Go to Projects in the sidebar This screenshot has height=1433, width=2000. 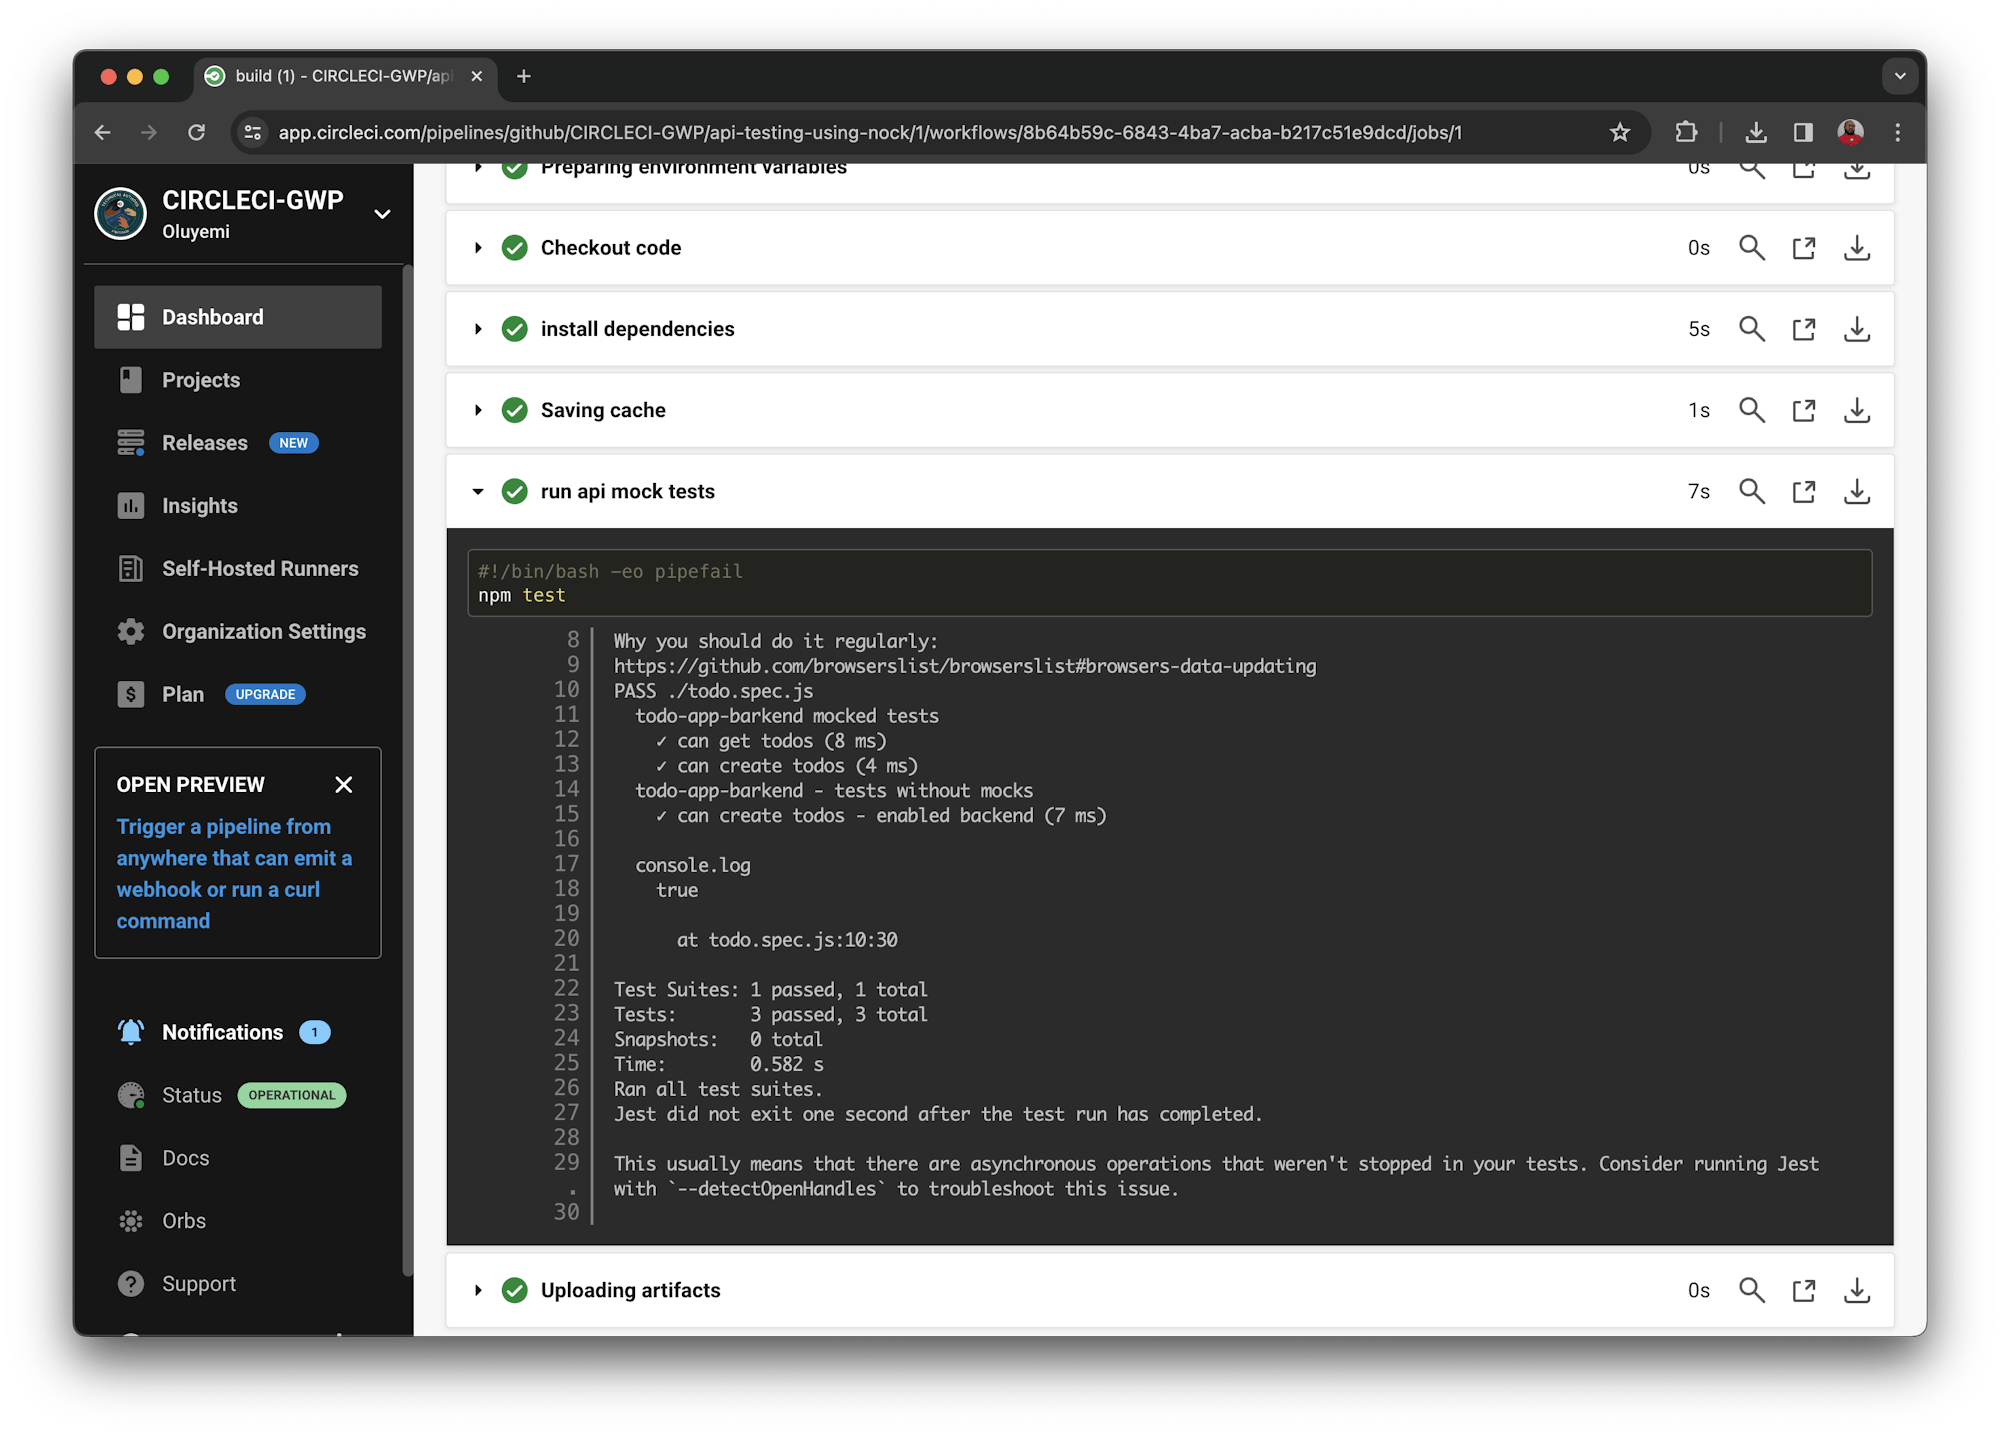click(x=201, y=380)
